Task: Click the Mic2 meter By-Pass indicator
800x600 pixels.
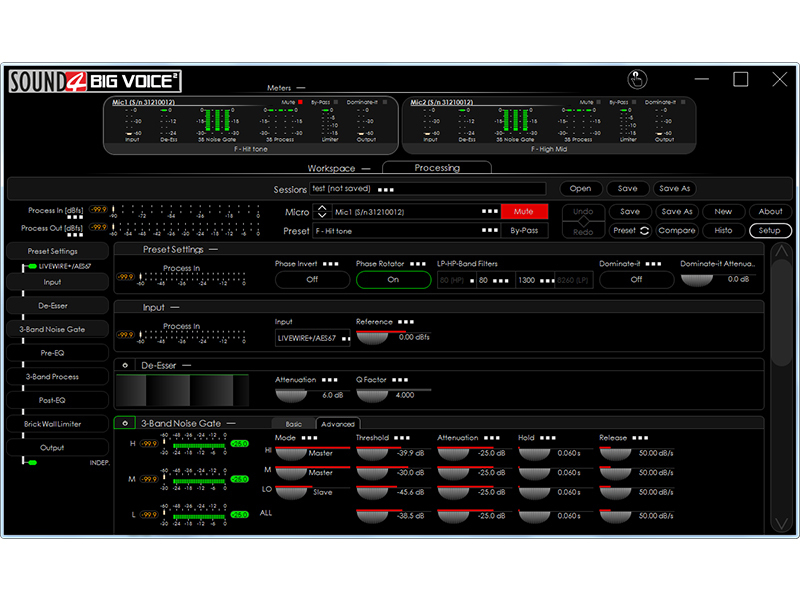Action: click(633, 102)
